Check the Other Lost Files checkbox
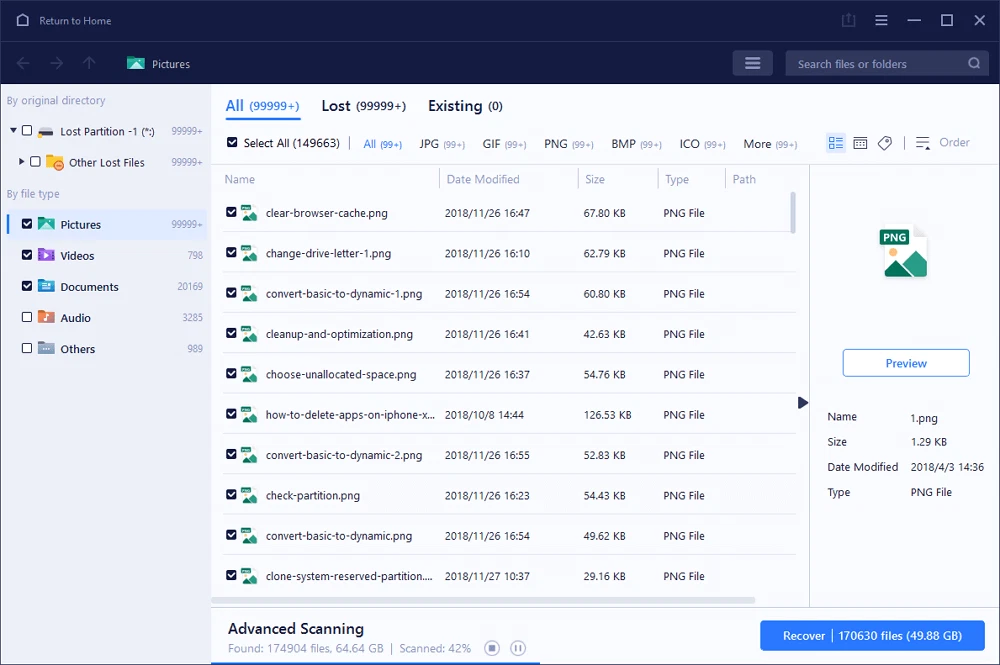1000x665 pixels. [x=35, y=162]
